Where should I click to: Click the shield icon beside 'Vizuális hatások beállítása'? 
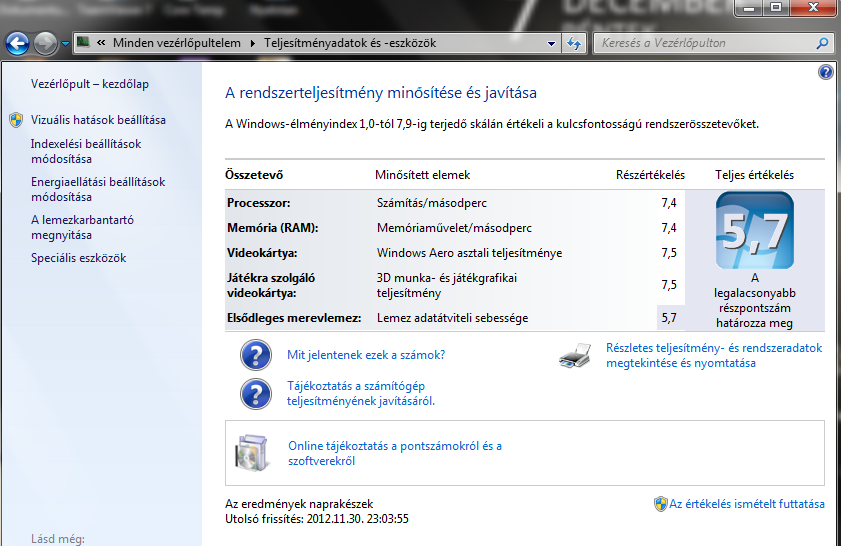coord(16,120)
